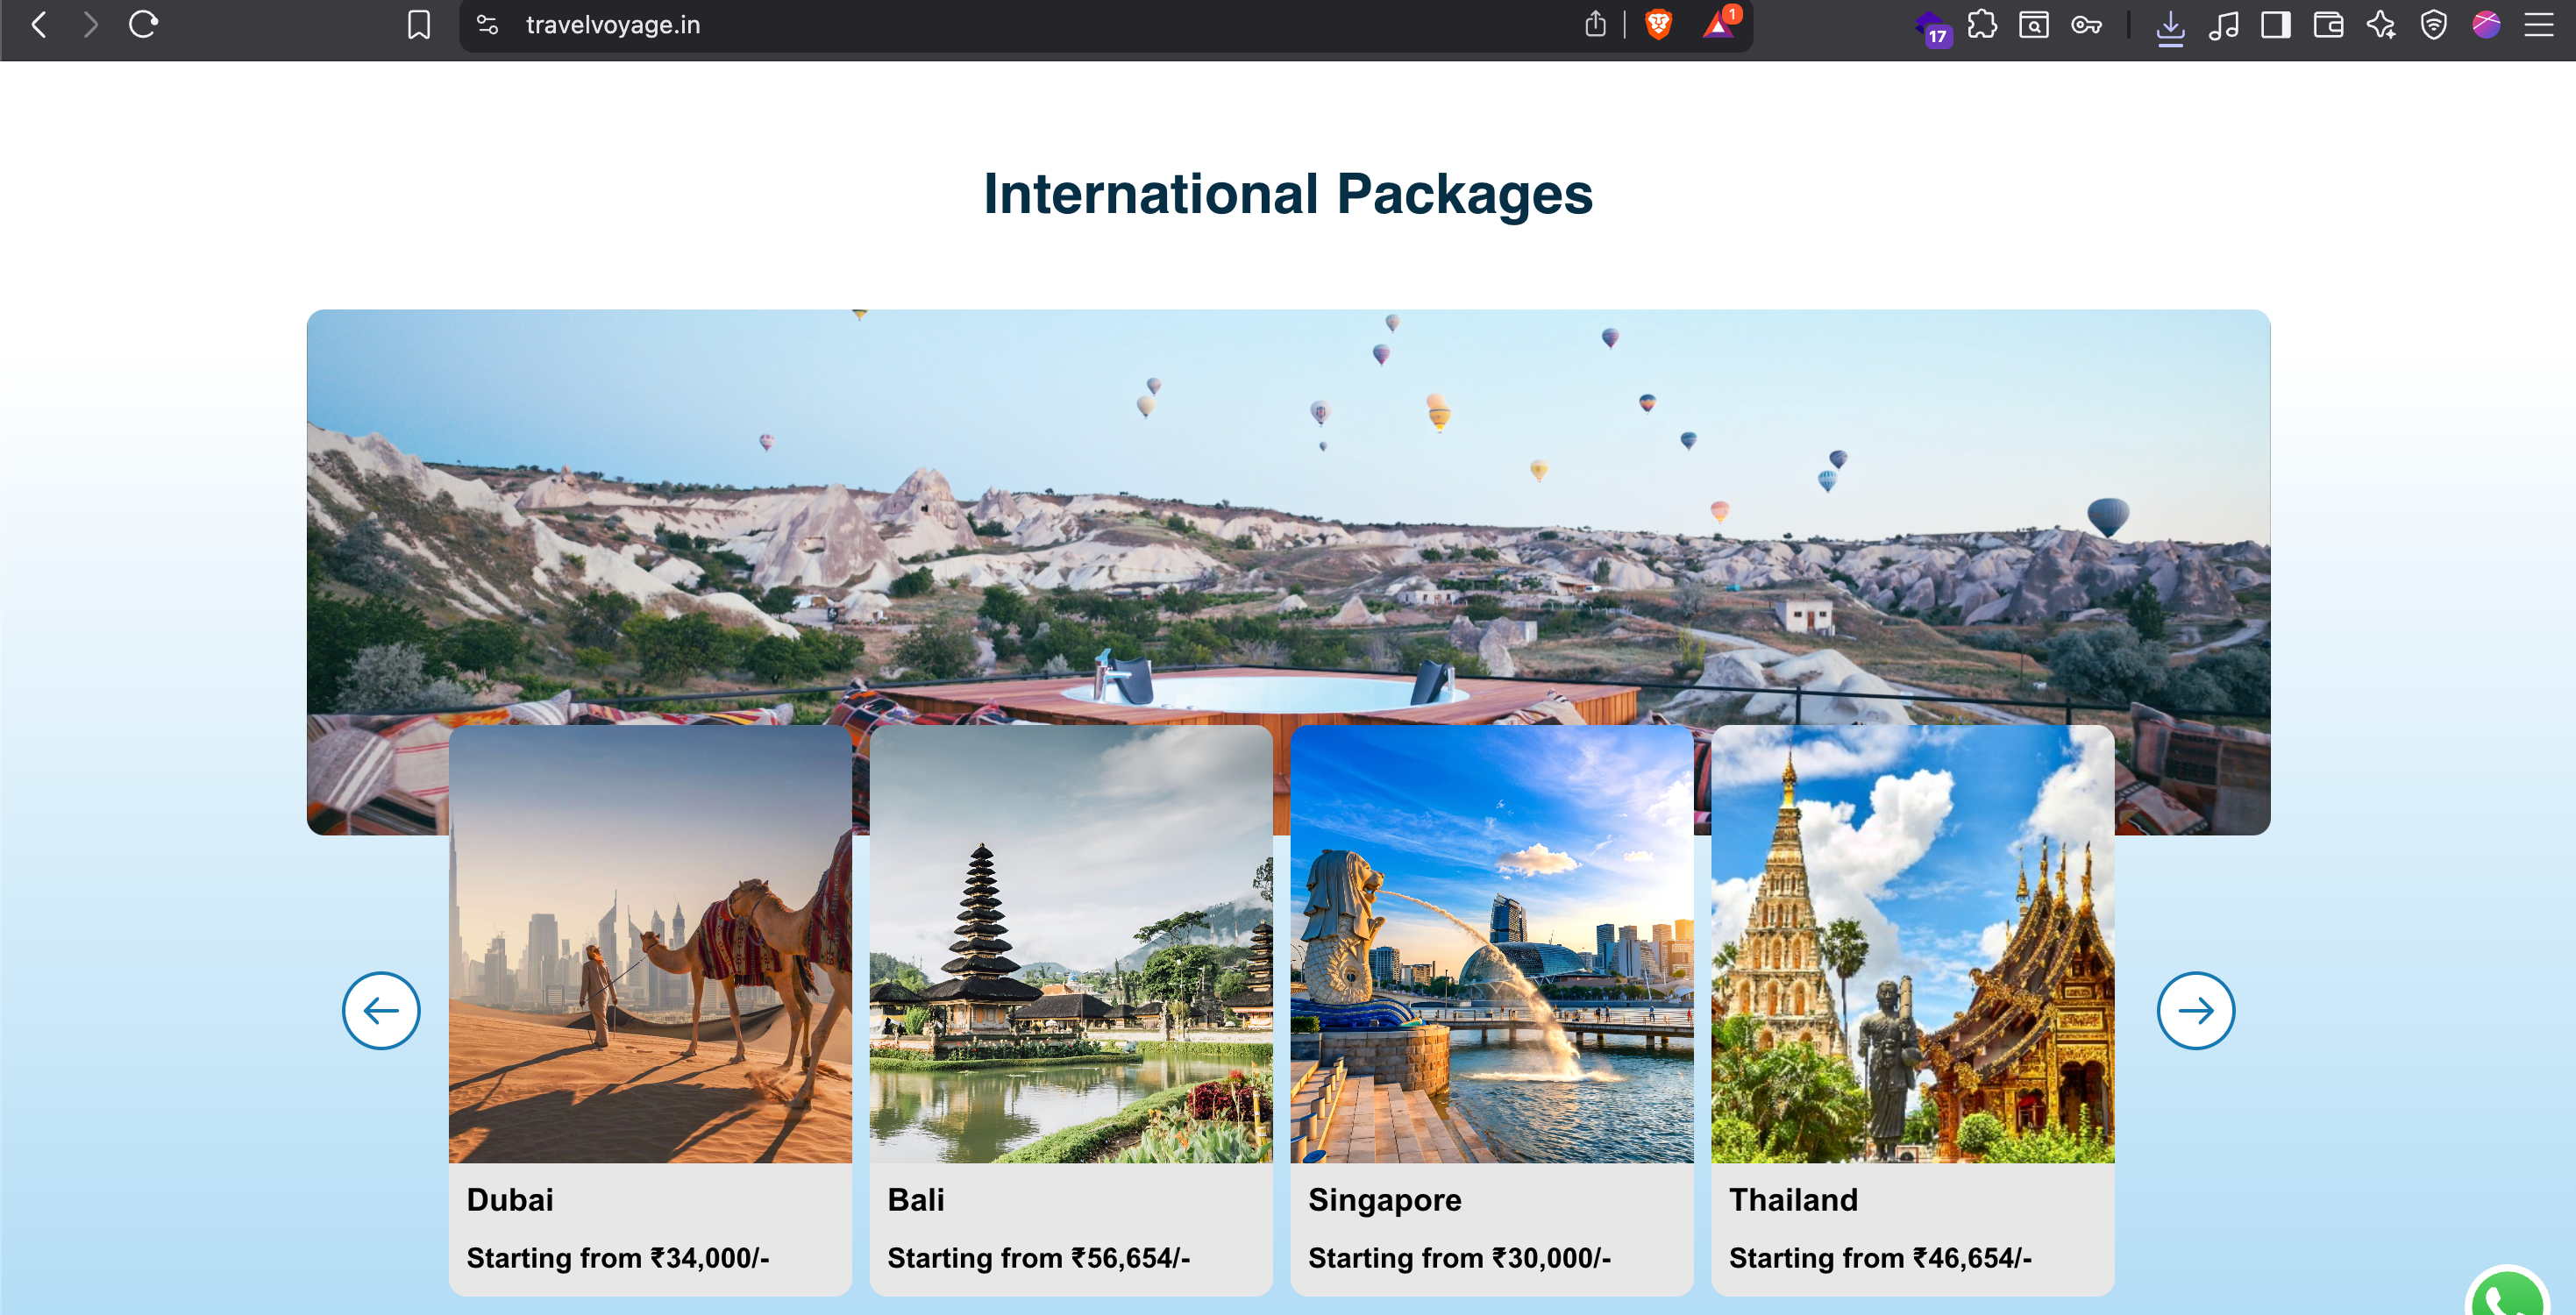Toggle the browser sidebar panel
The image size is (2576, 1315).
pos(2275,25)
